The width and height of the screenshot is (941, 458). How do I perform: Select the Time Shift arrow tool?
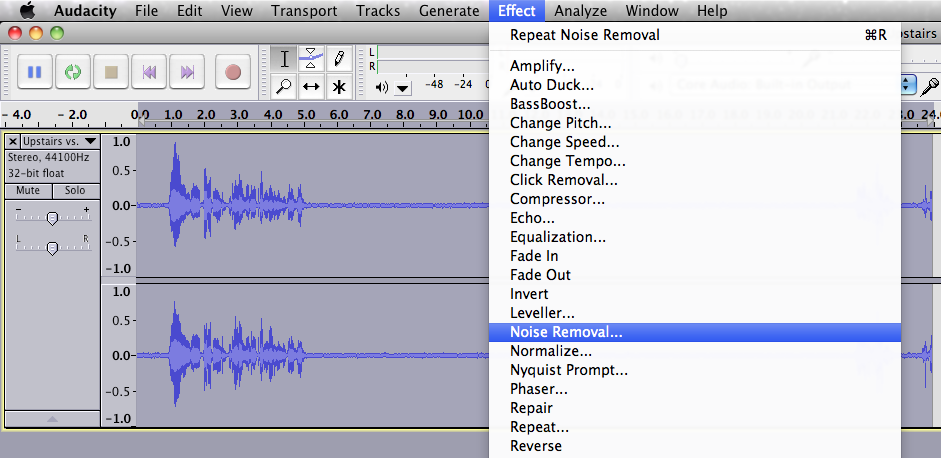click(312, 86)
